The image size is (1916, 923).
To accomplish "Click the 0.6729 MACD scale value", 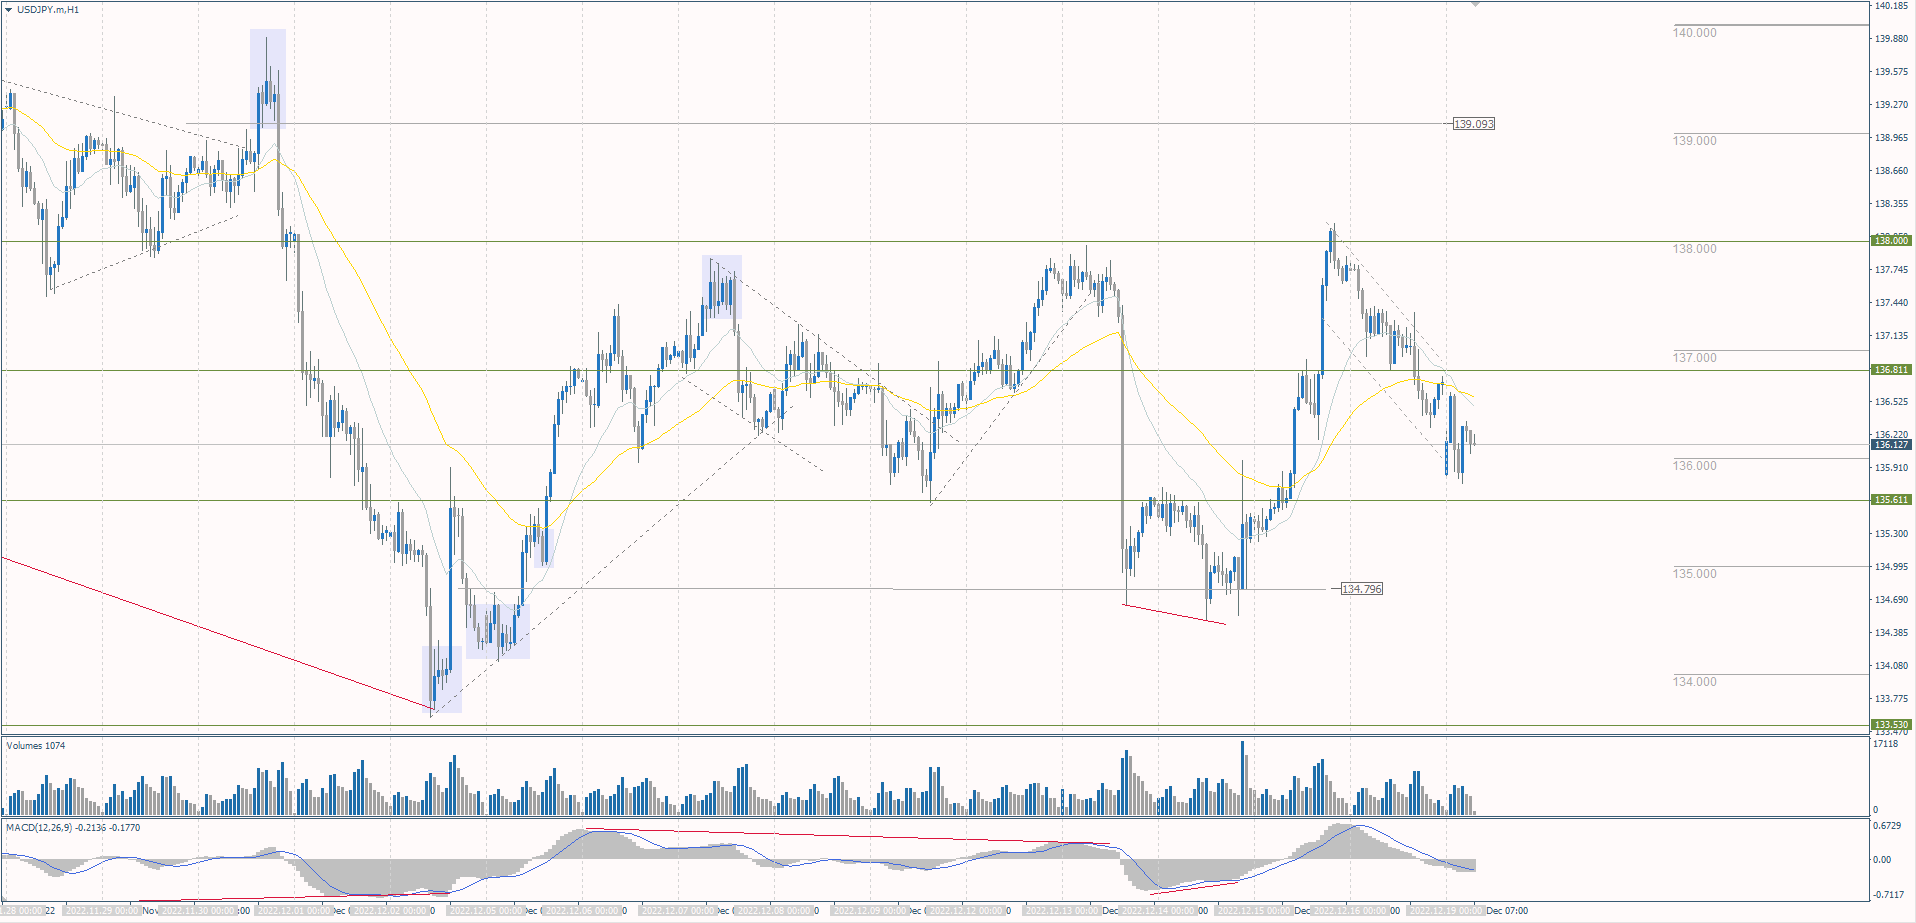I will coord(1887,826).
